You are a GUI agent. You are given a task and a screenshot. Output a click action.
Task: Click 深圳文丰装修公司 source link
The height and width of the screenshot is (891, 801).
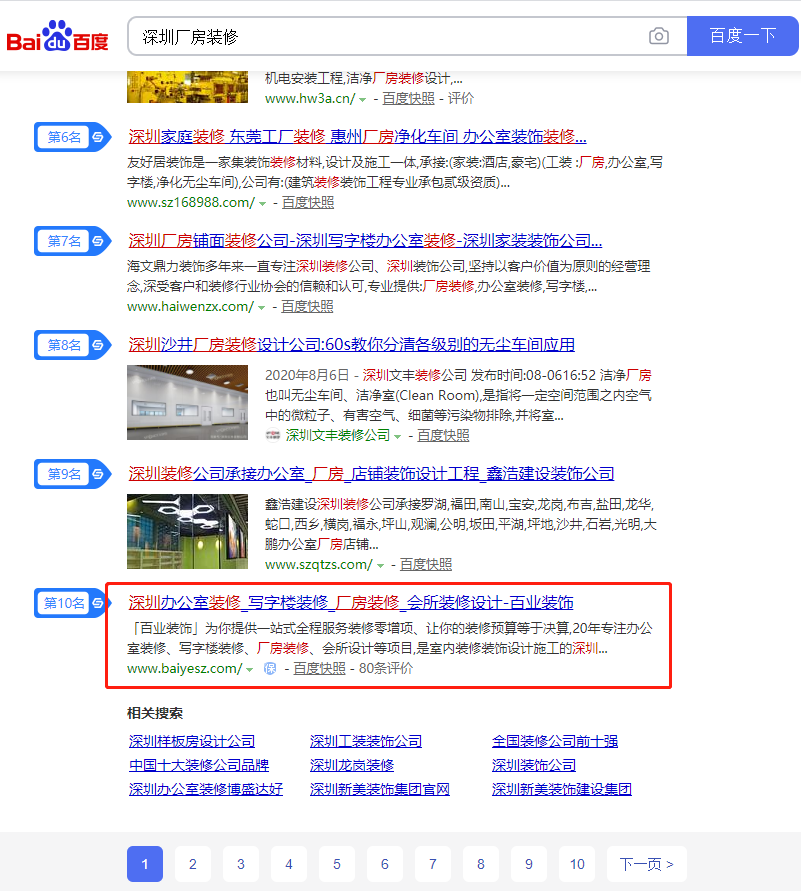coord(337,435)
